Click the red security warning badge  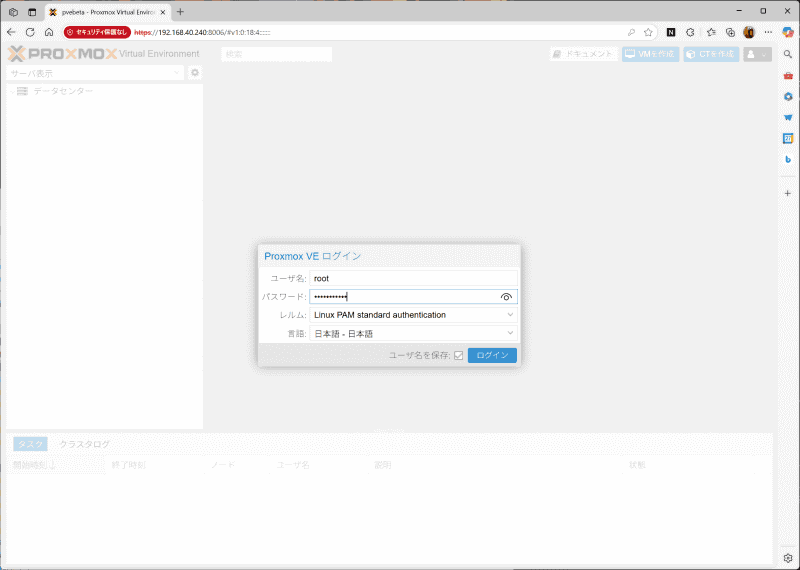[97, 32]
